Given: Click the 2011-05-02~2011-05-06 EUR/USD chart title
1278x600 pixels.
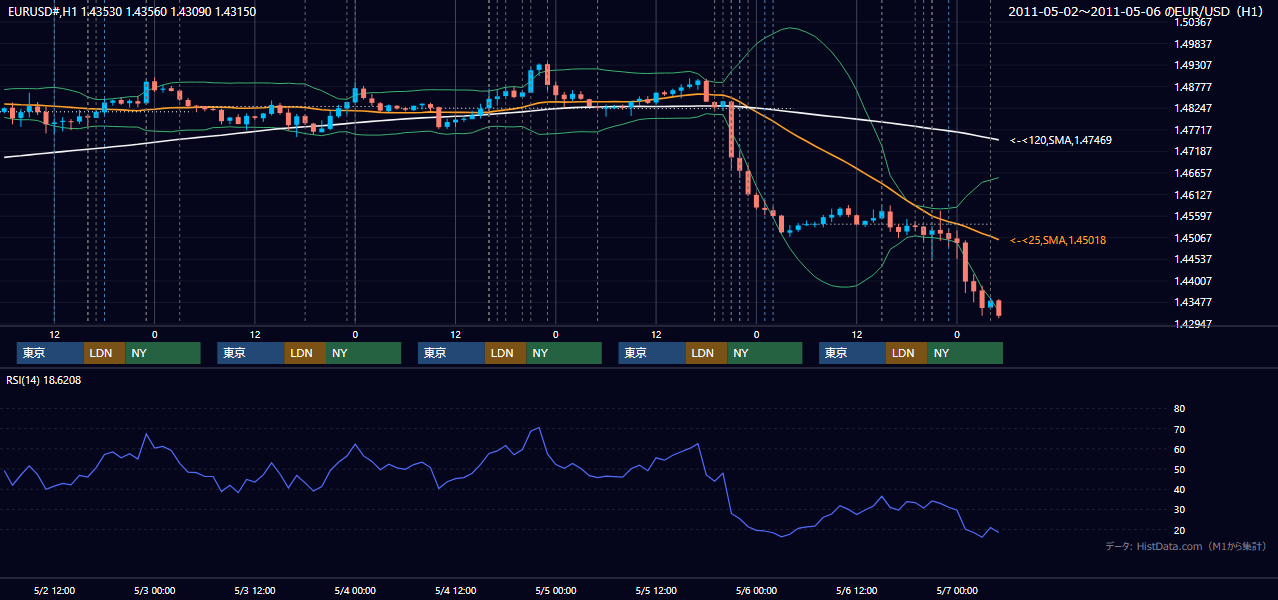Looking at the screenshot, I should [x=1138, y=11].
